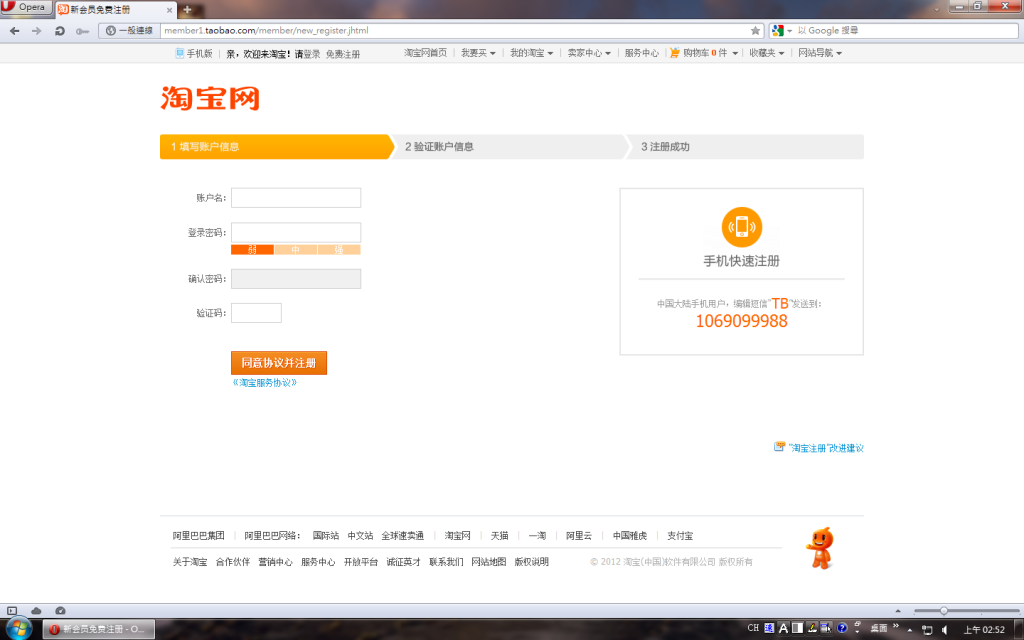Expand the 网站导航 site navigation dropdown
The width and height of the screenshot is (1024, 640).
(820, 53)
